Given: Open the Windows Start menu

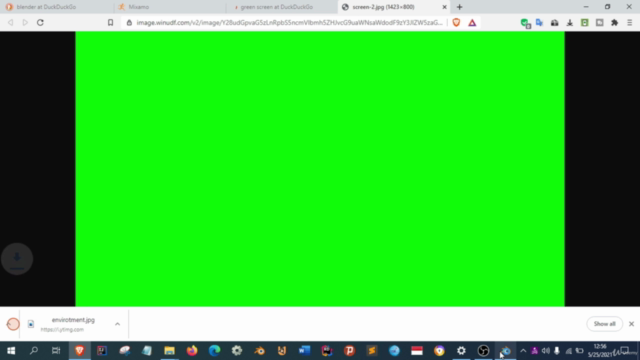Looking at the screenshot, I should click(x=11, y=351).
